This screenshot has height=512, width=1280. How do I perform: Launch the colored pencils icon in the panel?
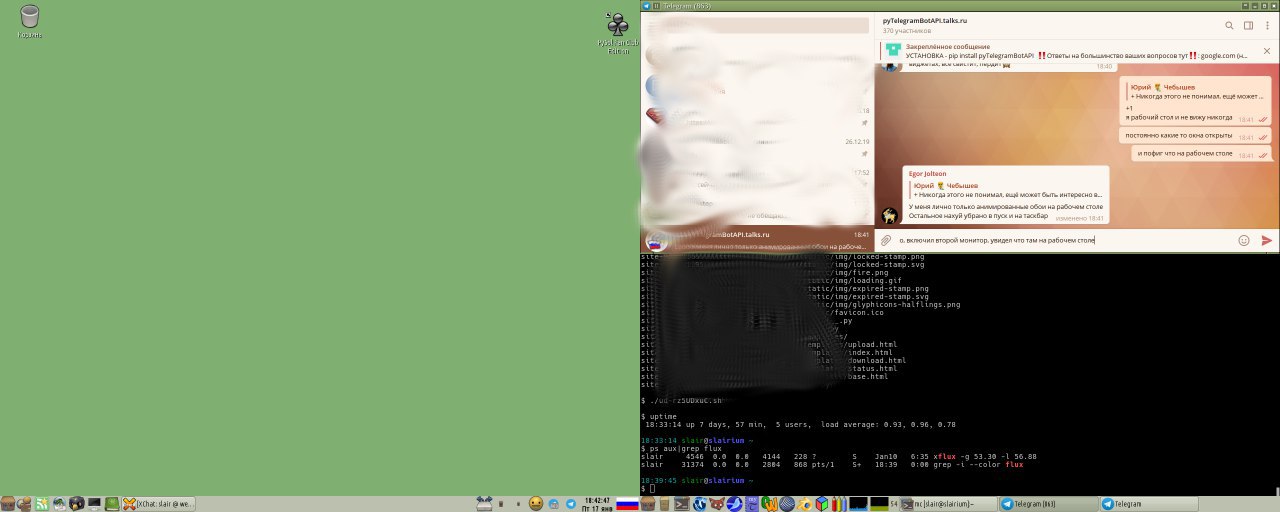[838, 503]
